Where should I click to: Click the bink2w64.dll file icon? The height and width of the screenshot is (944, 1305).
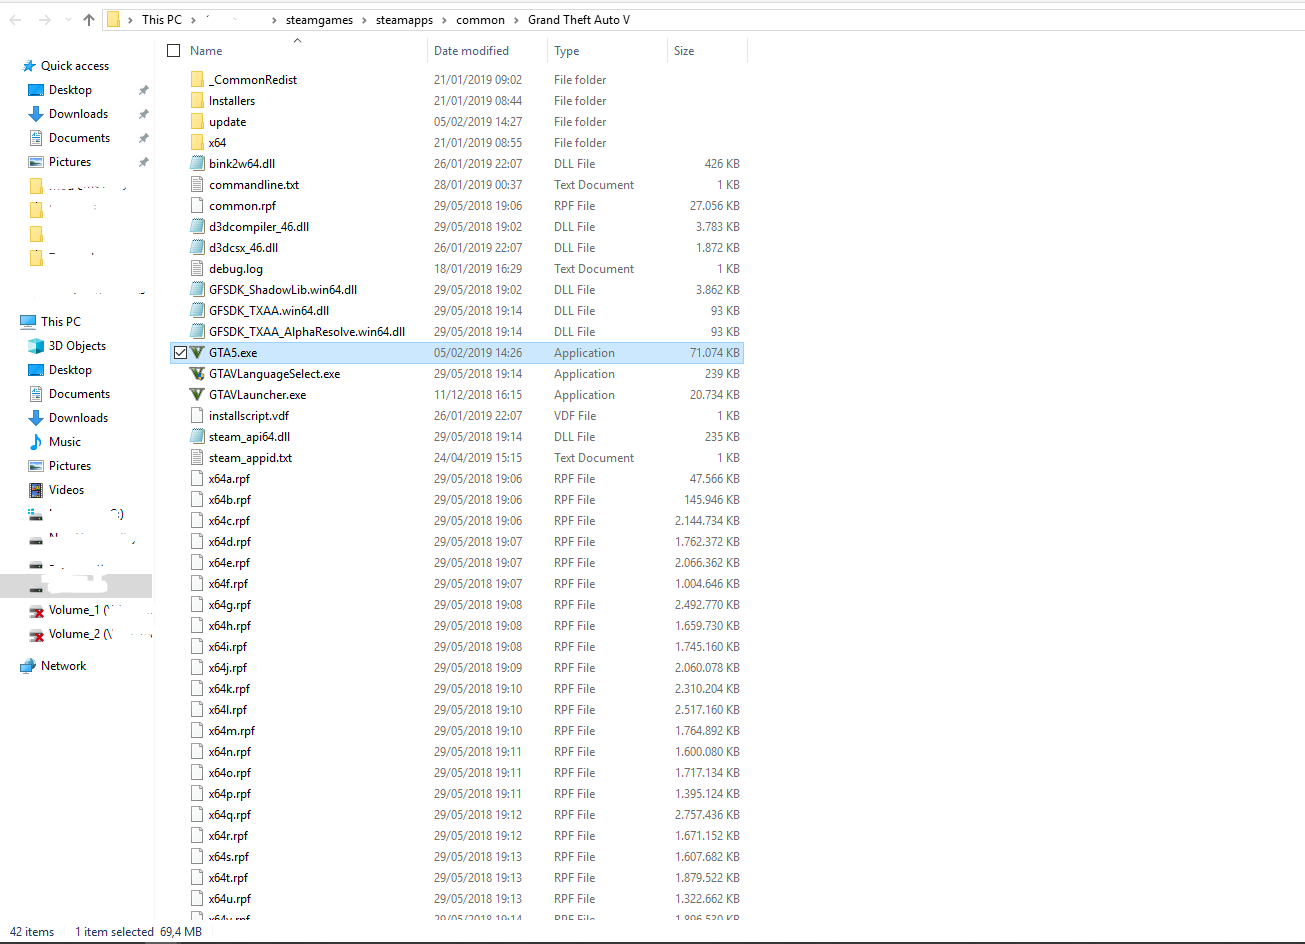pyautogui.click(x=197, y=164)
